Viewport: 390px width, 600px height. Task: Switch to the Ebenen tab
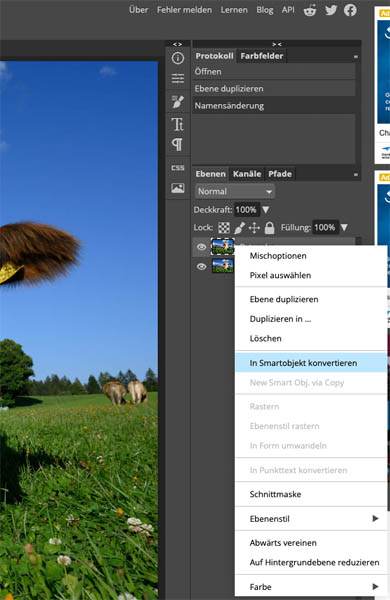[211, 174]
